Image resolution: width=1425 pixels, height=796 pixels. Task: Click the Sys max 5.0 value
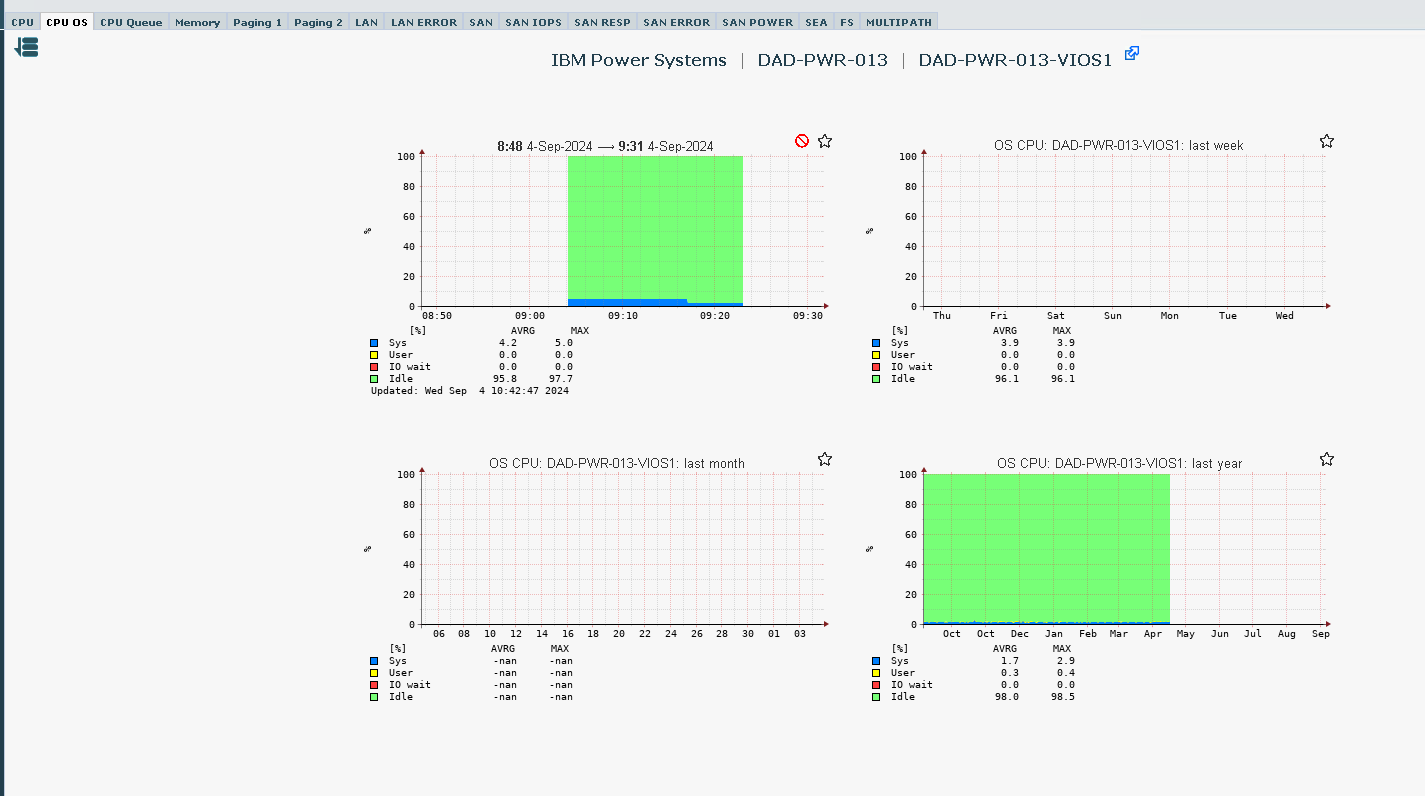(563, 343)
